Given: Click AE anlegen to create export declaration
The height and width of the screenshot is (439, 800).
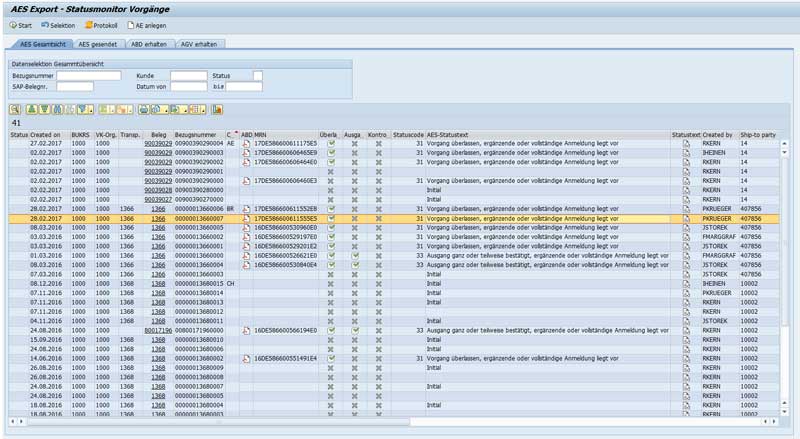Looking at the screenshot, I should pyautogui.click(x=146, y=26).
